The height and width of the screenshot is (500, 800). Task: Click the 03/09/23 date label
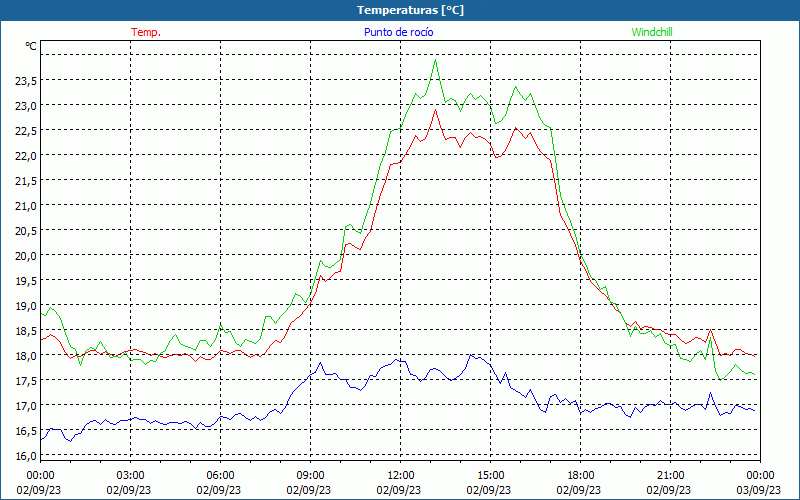[760, 490]
